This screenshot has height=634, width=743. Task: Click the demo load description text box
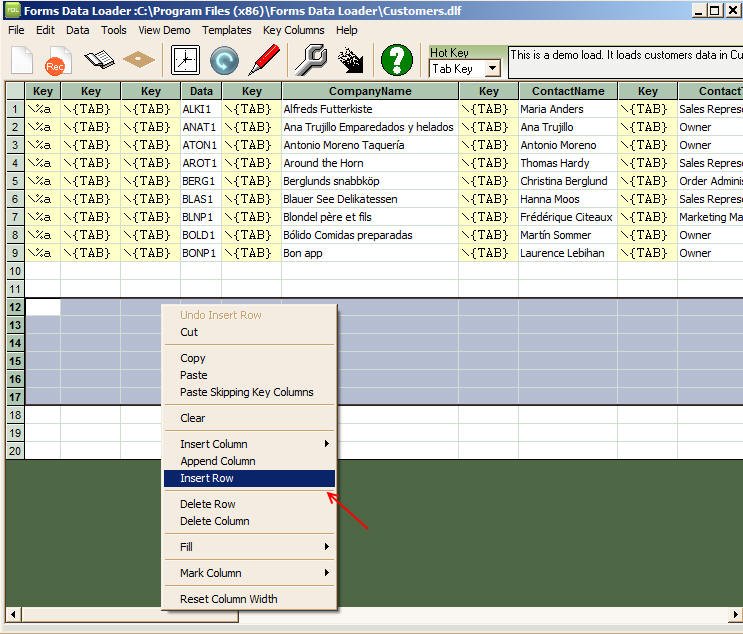coord(625,62)
